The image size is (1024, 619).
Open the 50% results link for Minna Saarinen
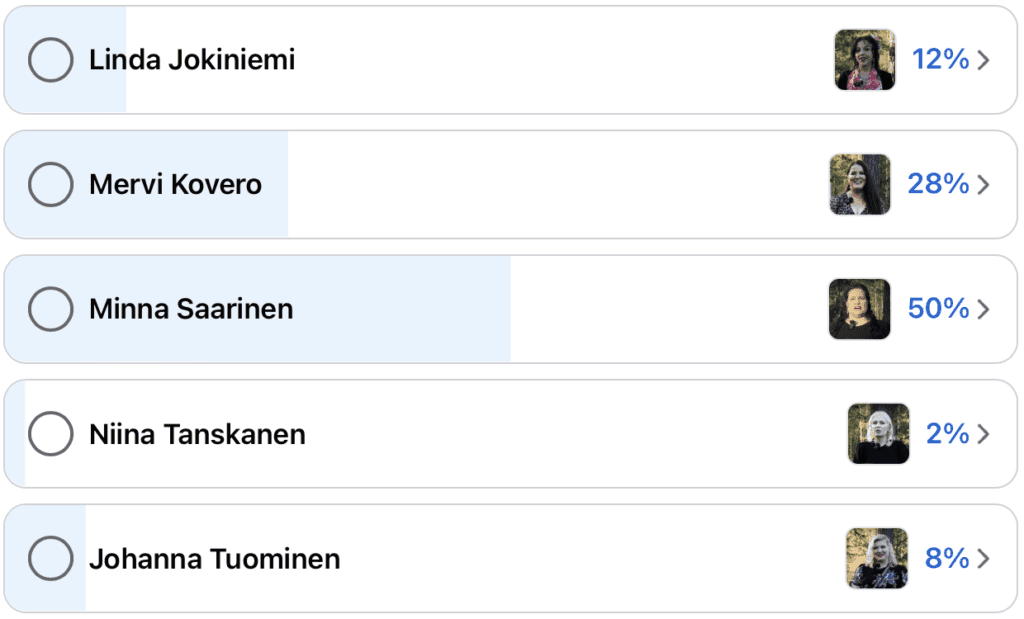940,309
